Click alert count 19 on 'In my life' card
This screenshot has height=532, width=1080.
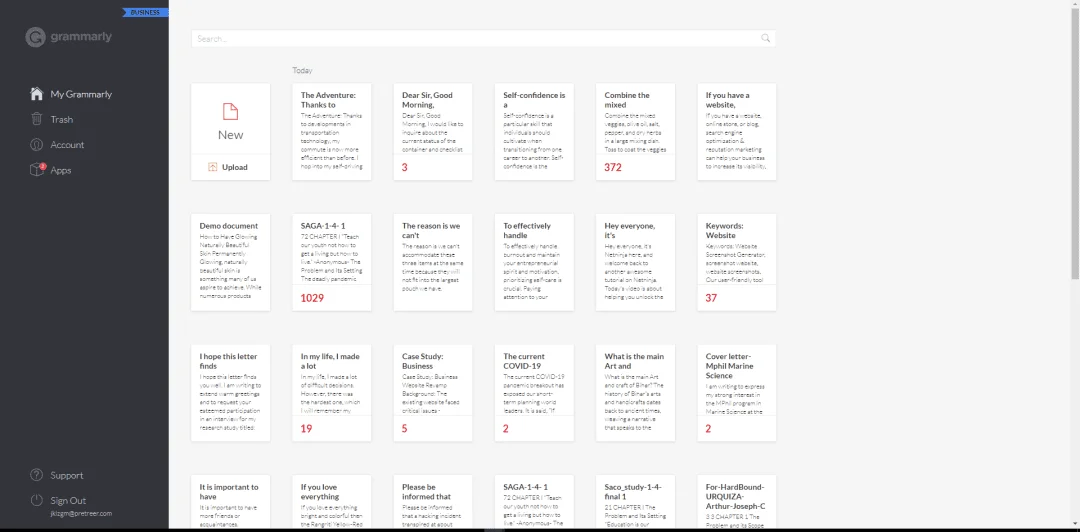[x=307, y=429]
